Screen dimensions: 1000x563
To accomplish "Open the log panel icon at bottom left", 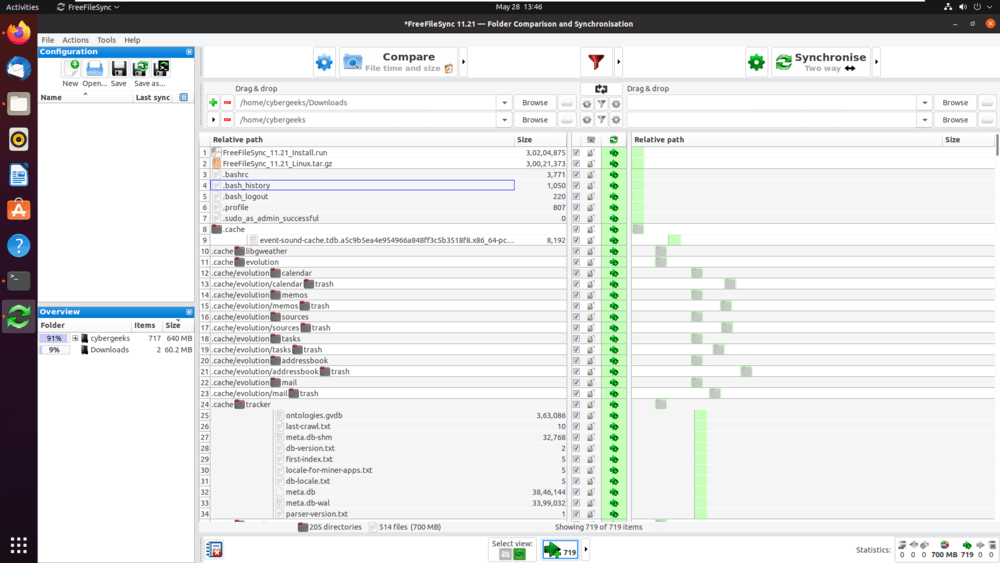I will pyautogui.click(x=214, y=549).
